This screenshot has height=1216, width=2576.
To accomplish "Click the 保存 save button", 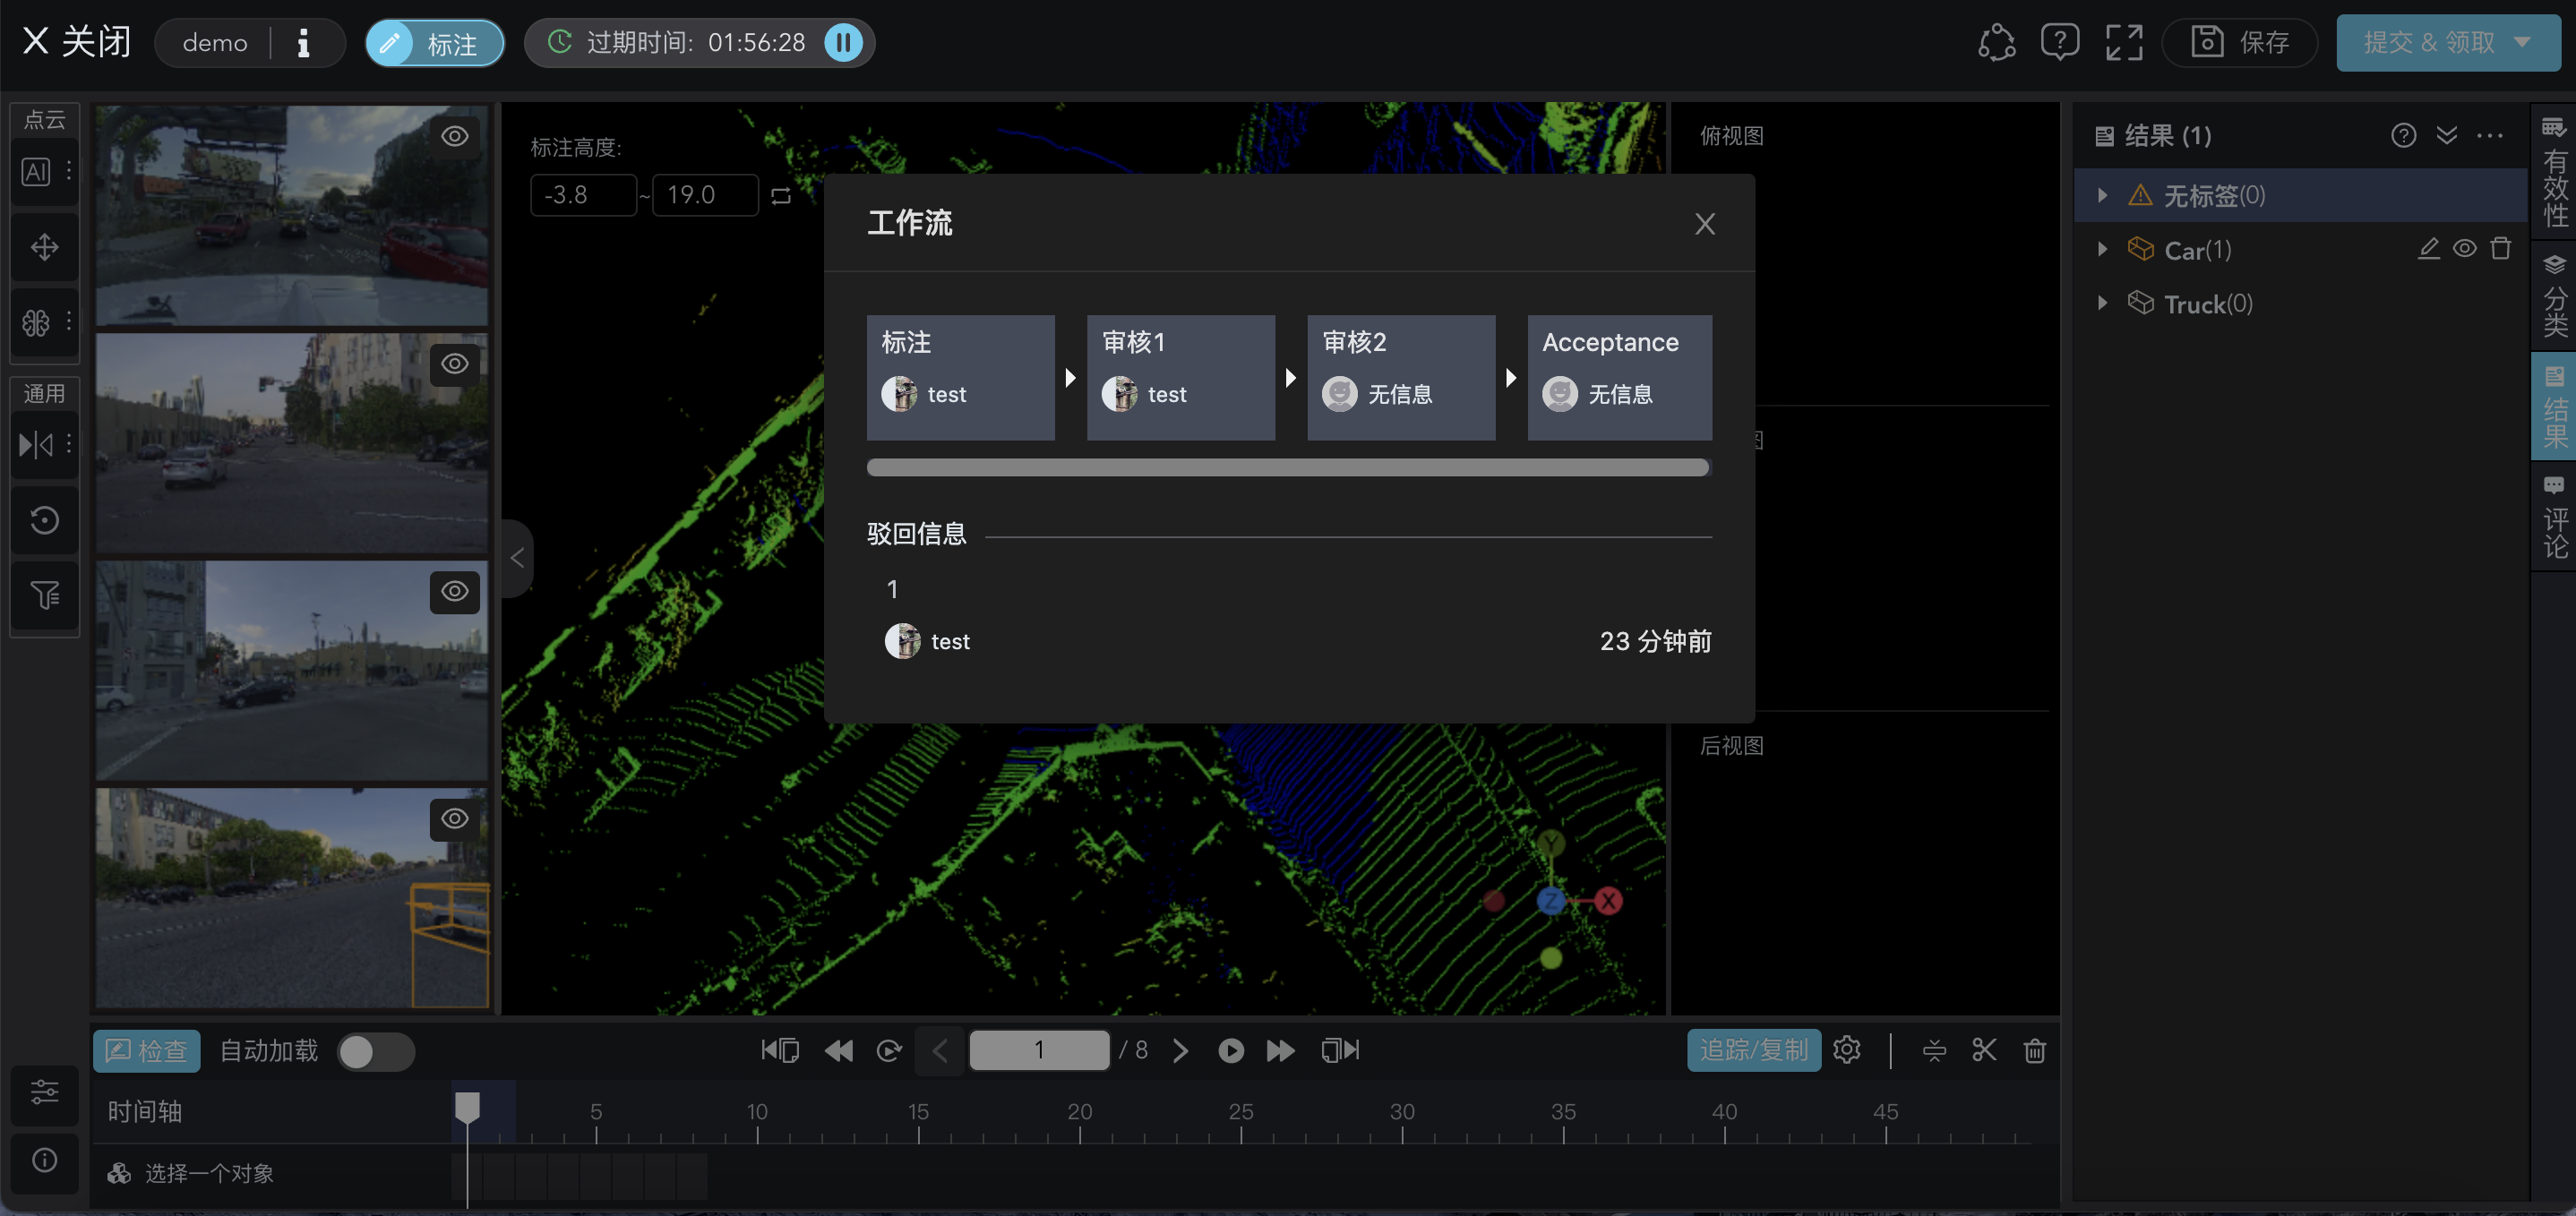I will pyautogui.click(x=2240, y=43).
